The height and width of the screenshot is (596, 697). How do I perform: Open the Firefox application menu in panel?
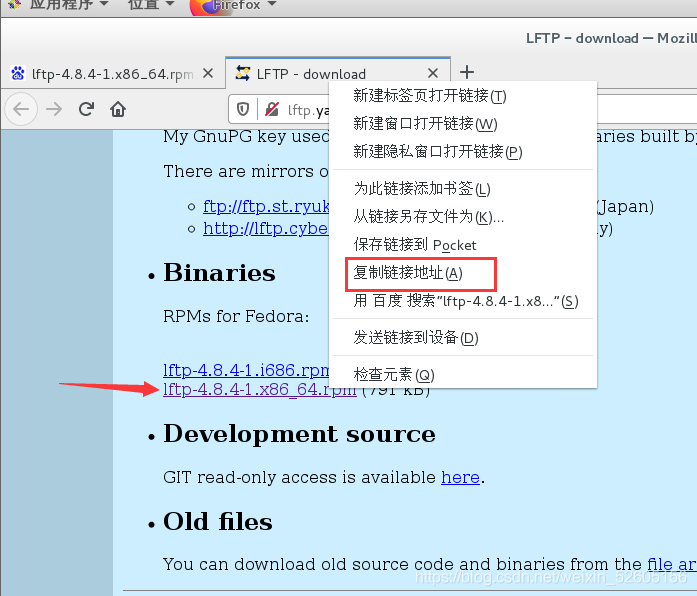[234, 5]
